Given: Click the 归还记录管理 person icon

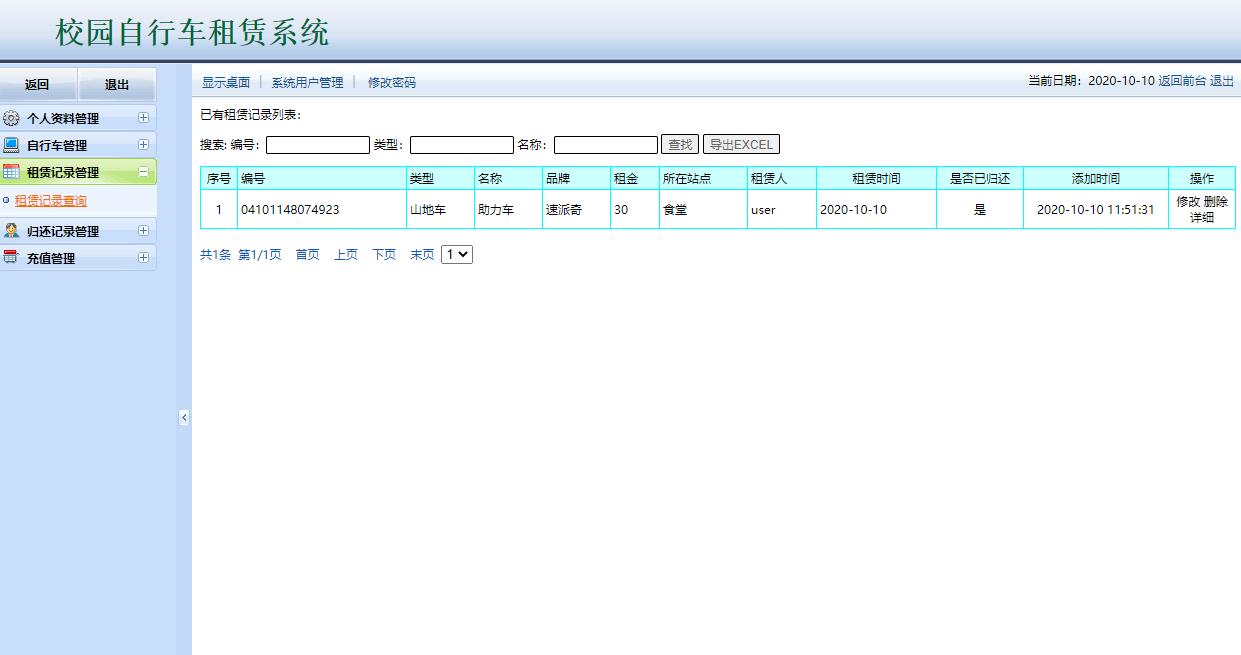Looking at the screenshot, I should tap(13, 231).
